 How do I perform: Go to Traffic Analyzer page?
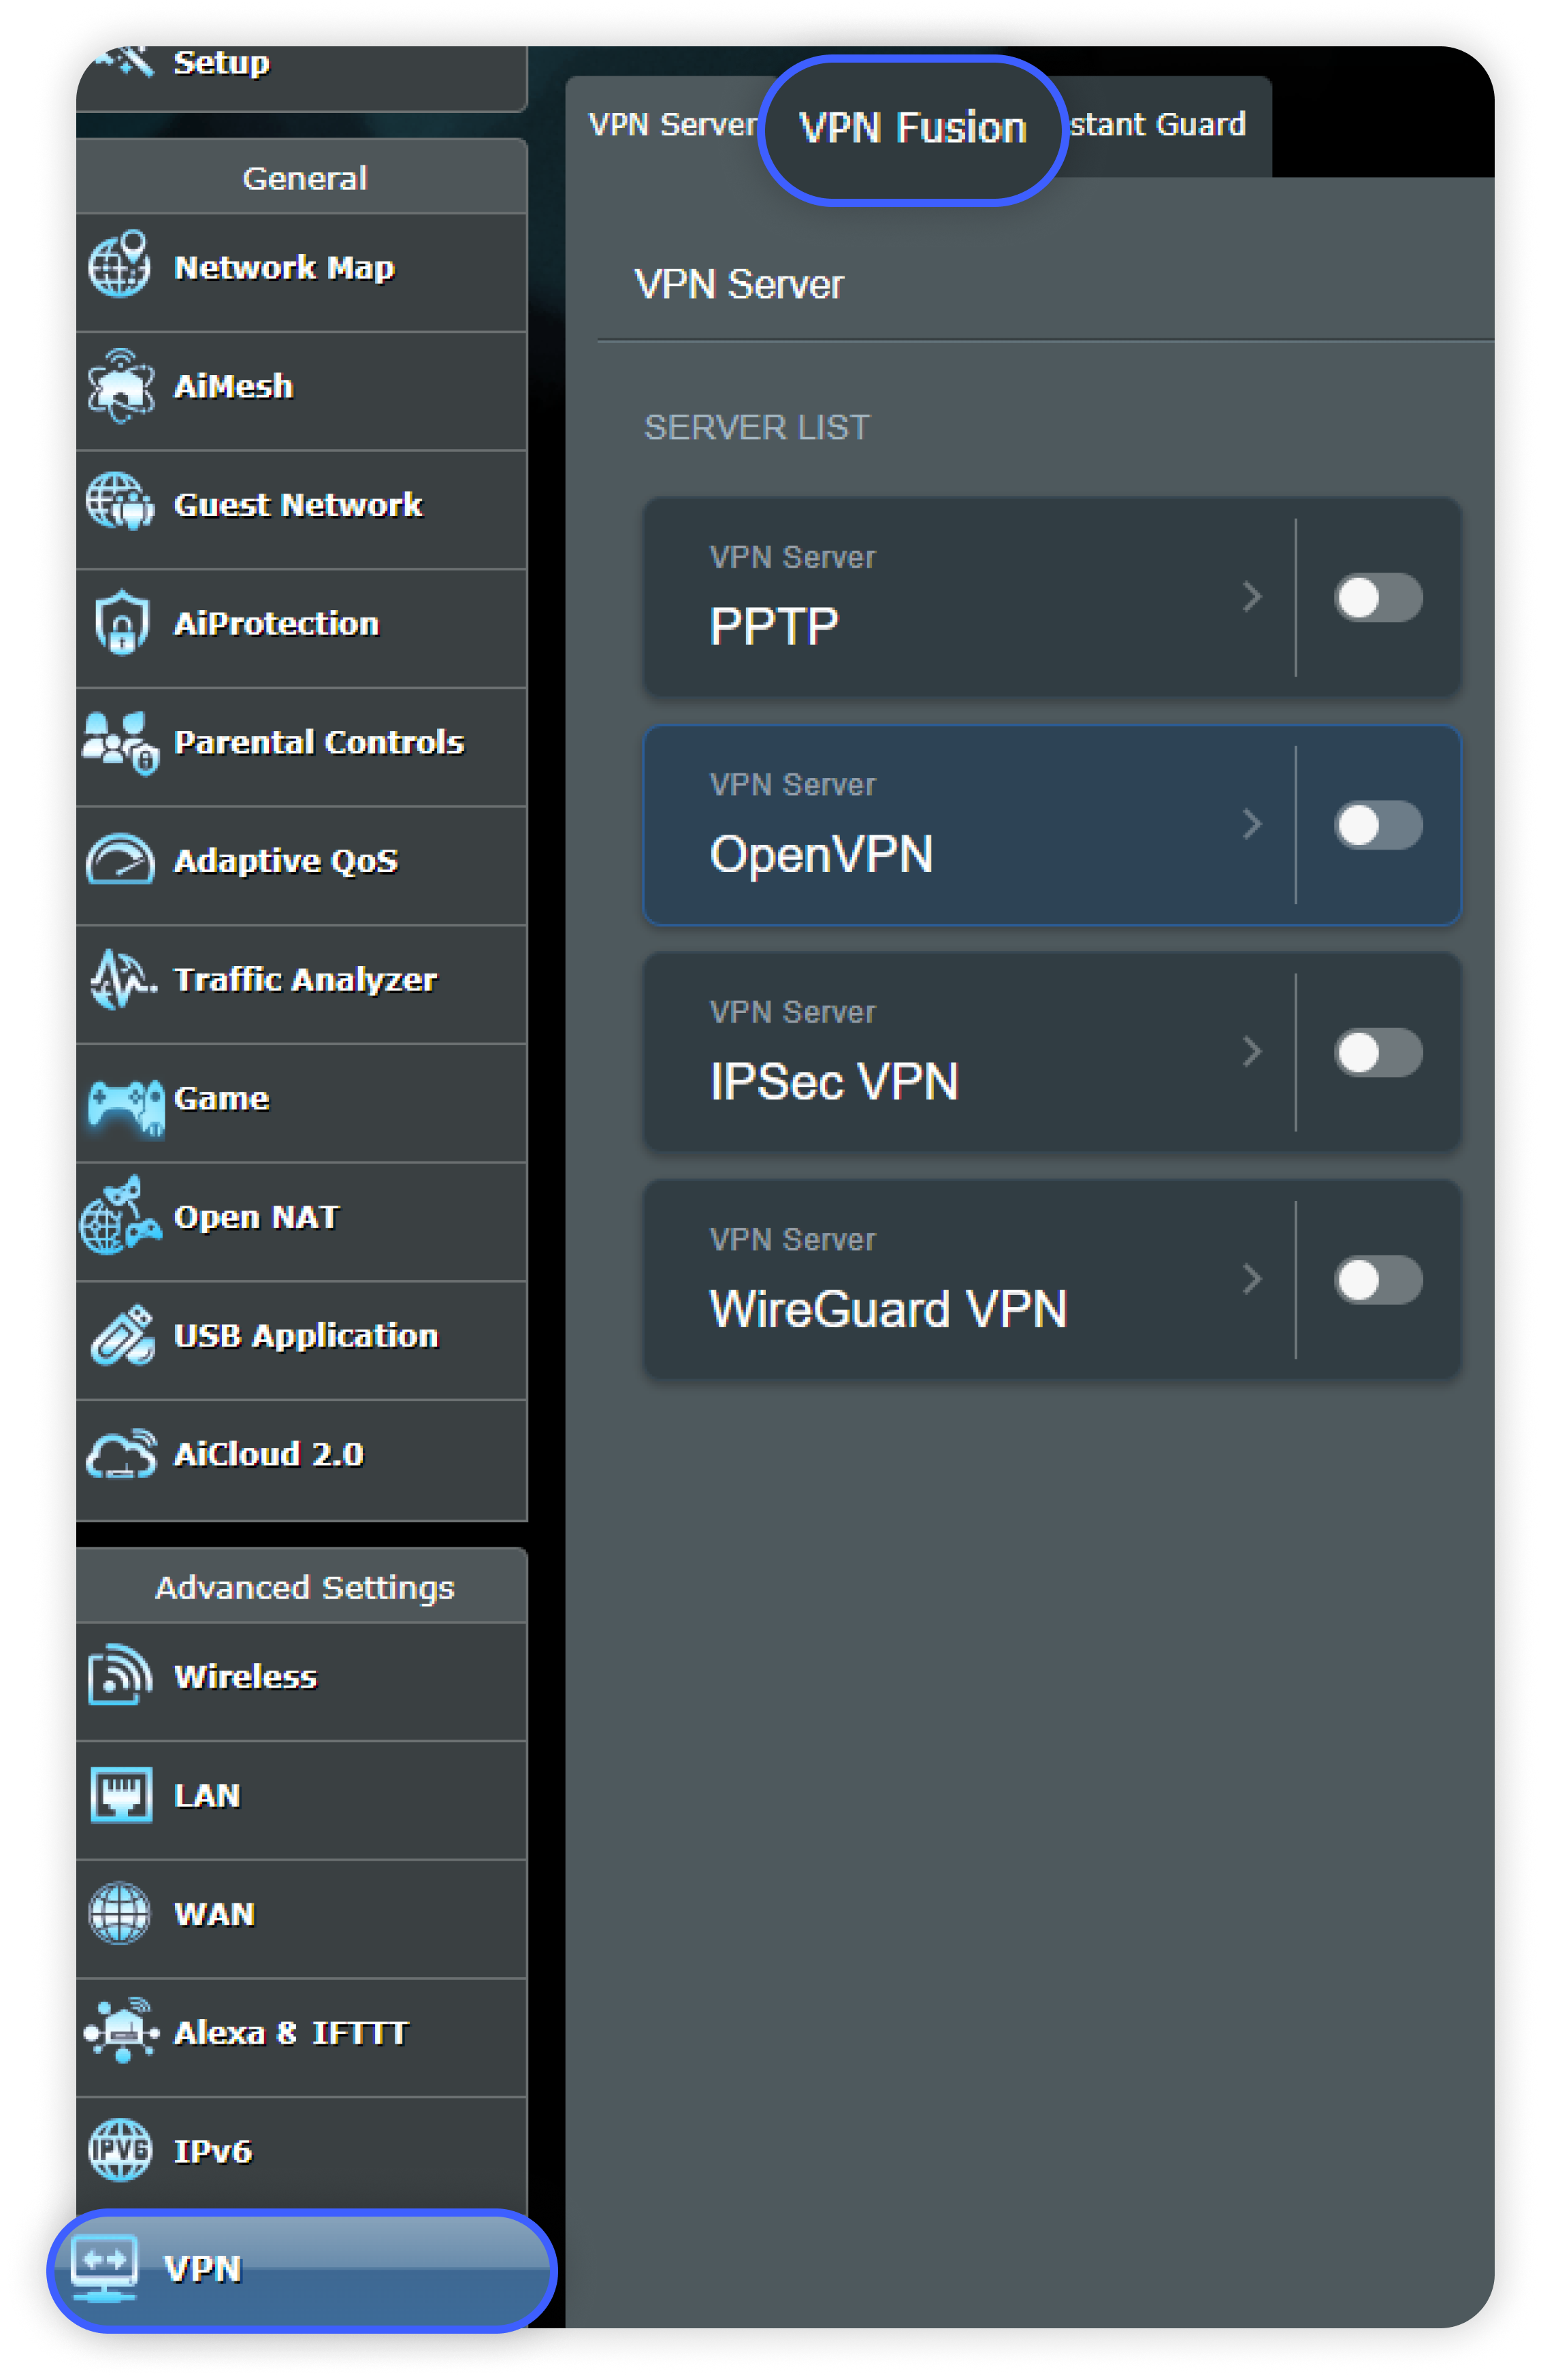[x=305, y=979]
